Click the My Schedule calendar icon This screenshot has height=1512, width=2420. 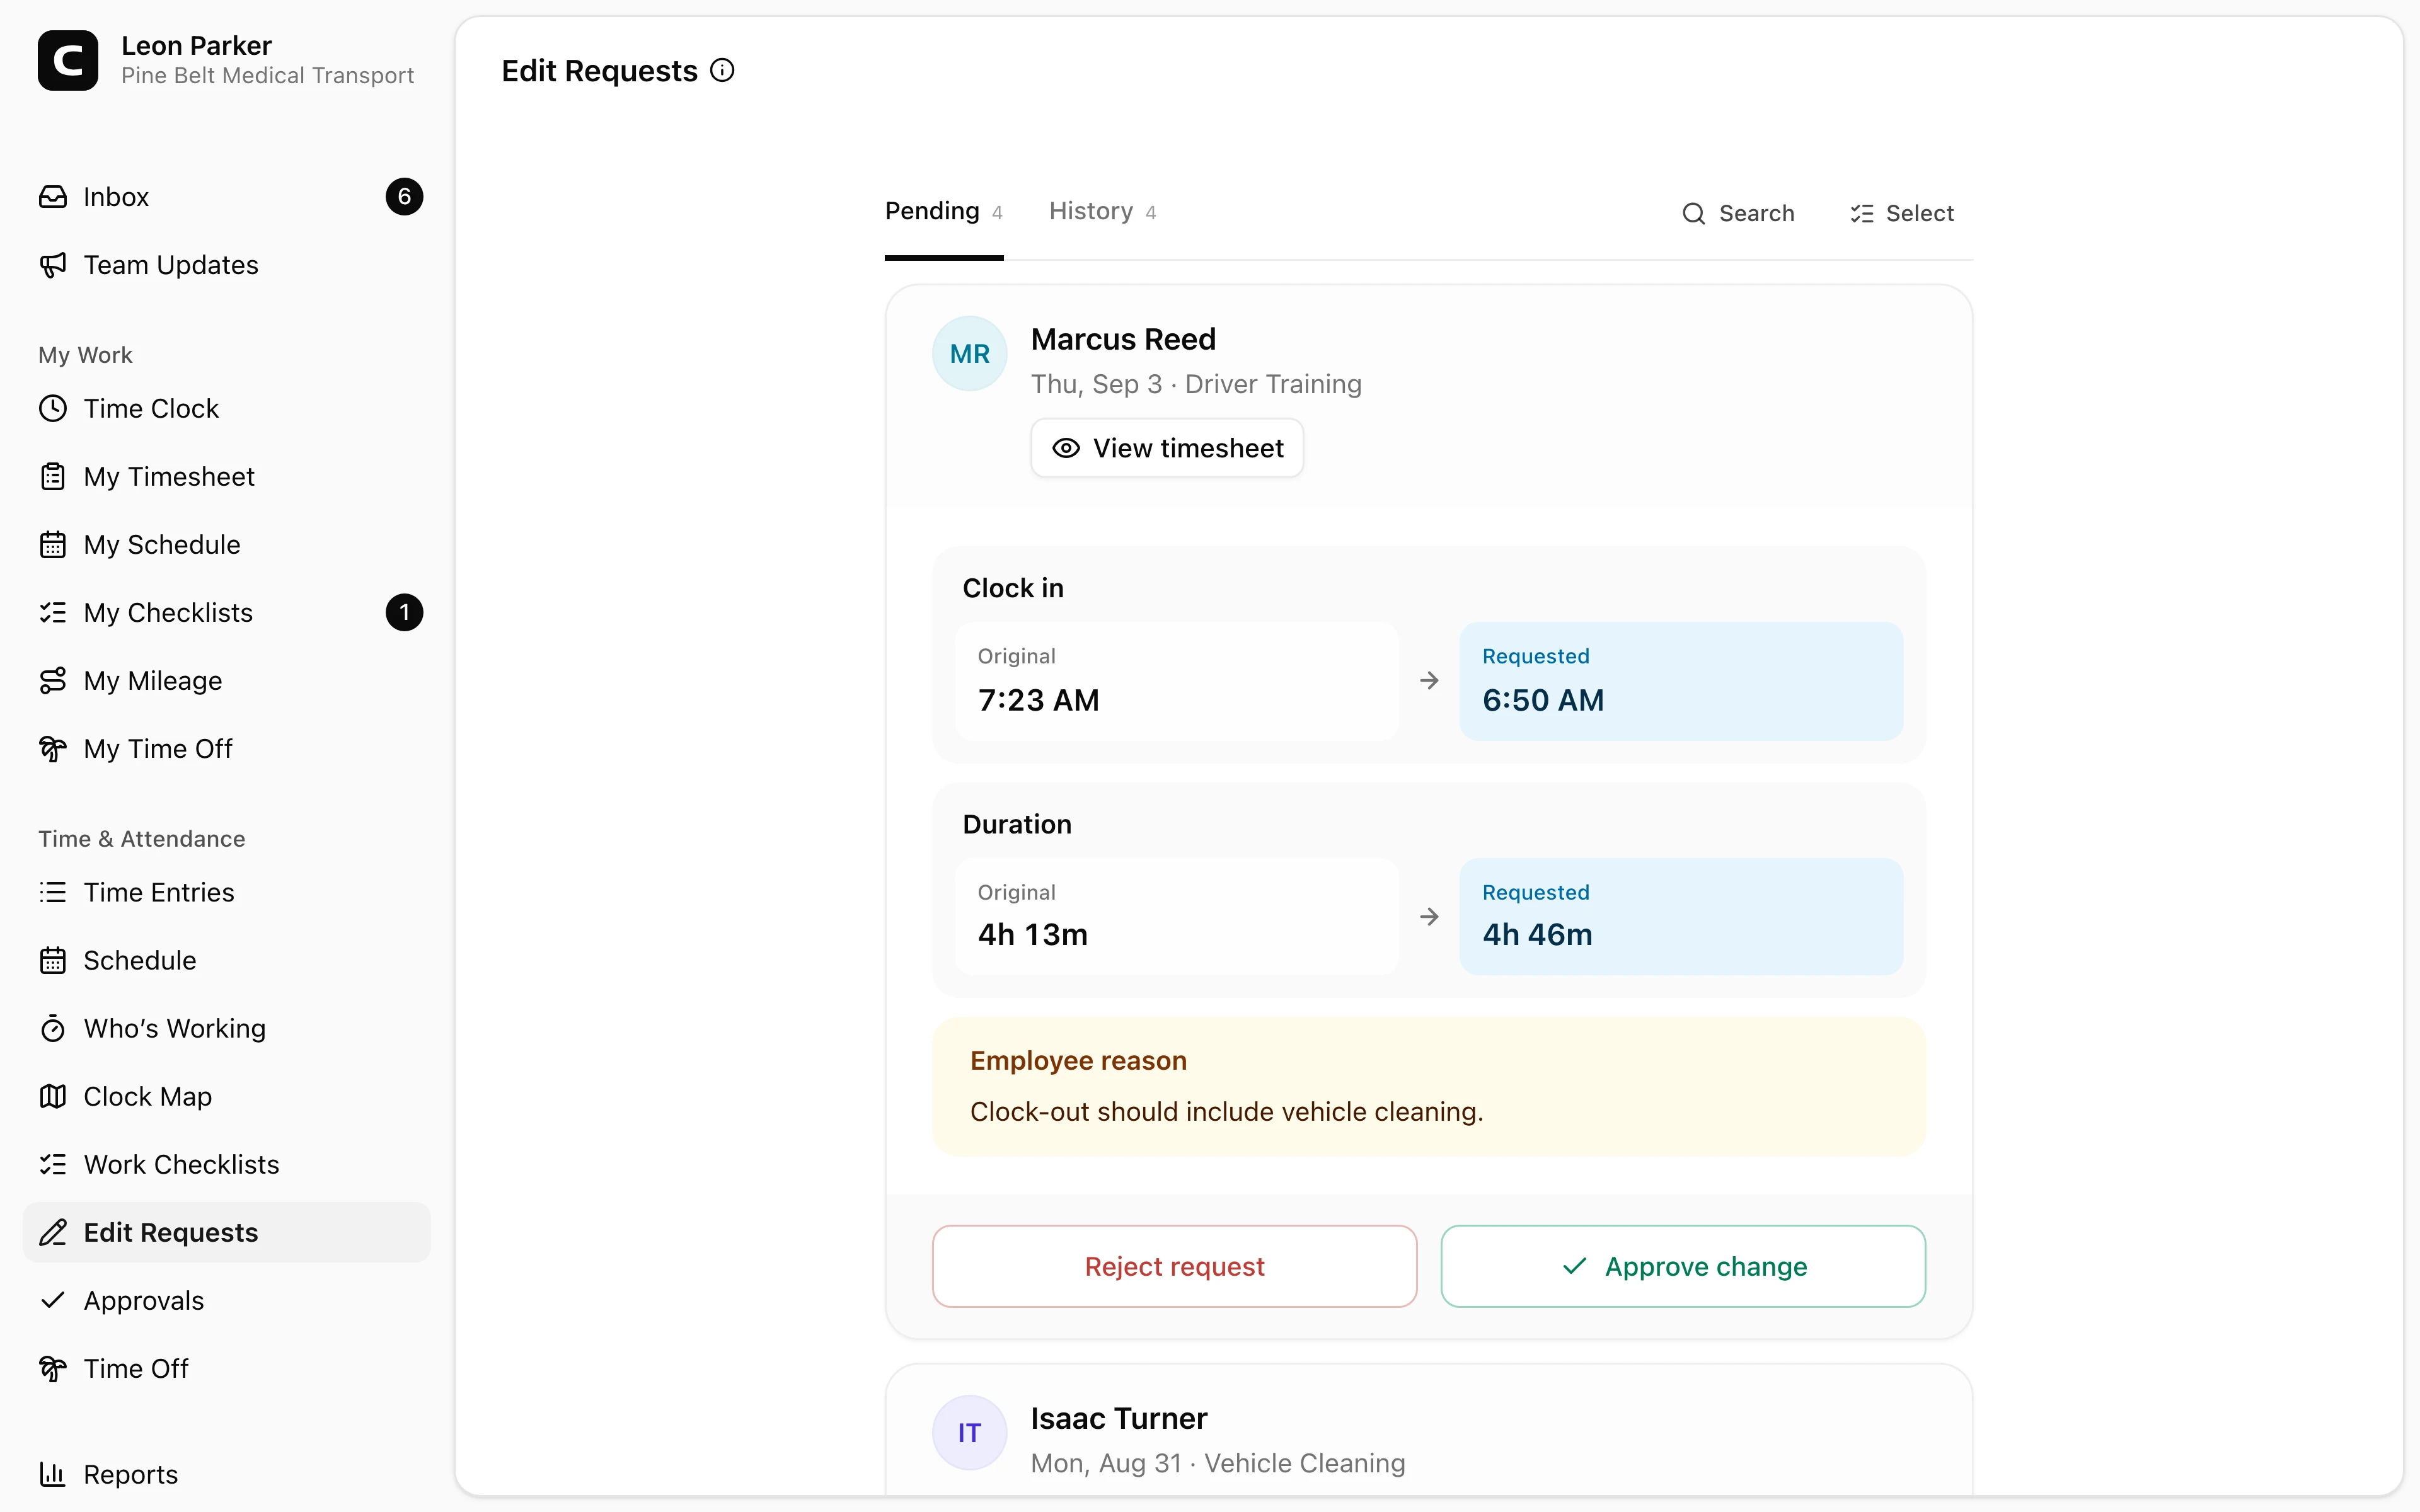pyautogui.click(x=53, y=545)
